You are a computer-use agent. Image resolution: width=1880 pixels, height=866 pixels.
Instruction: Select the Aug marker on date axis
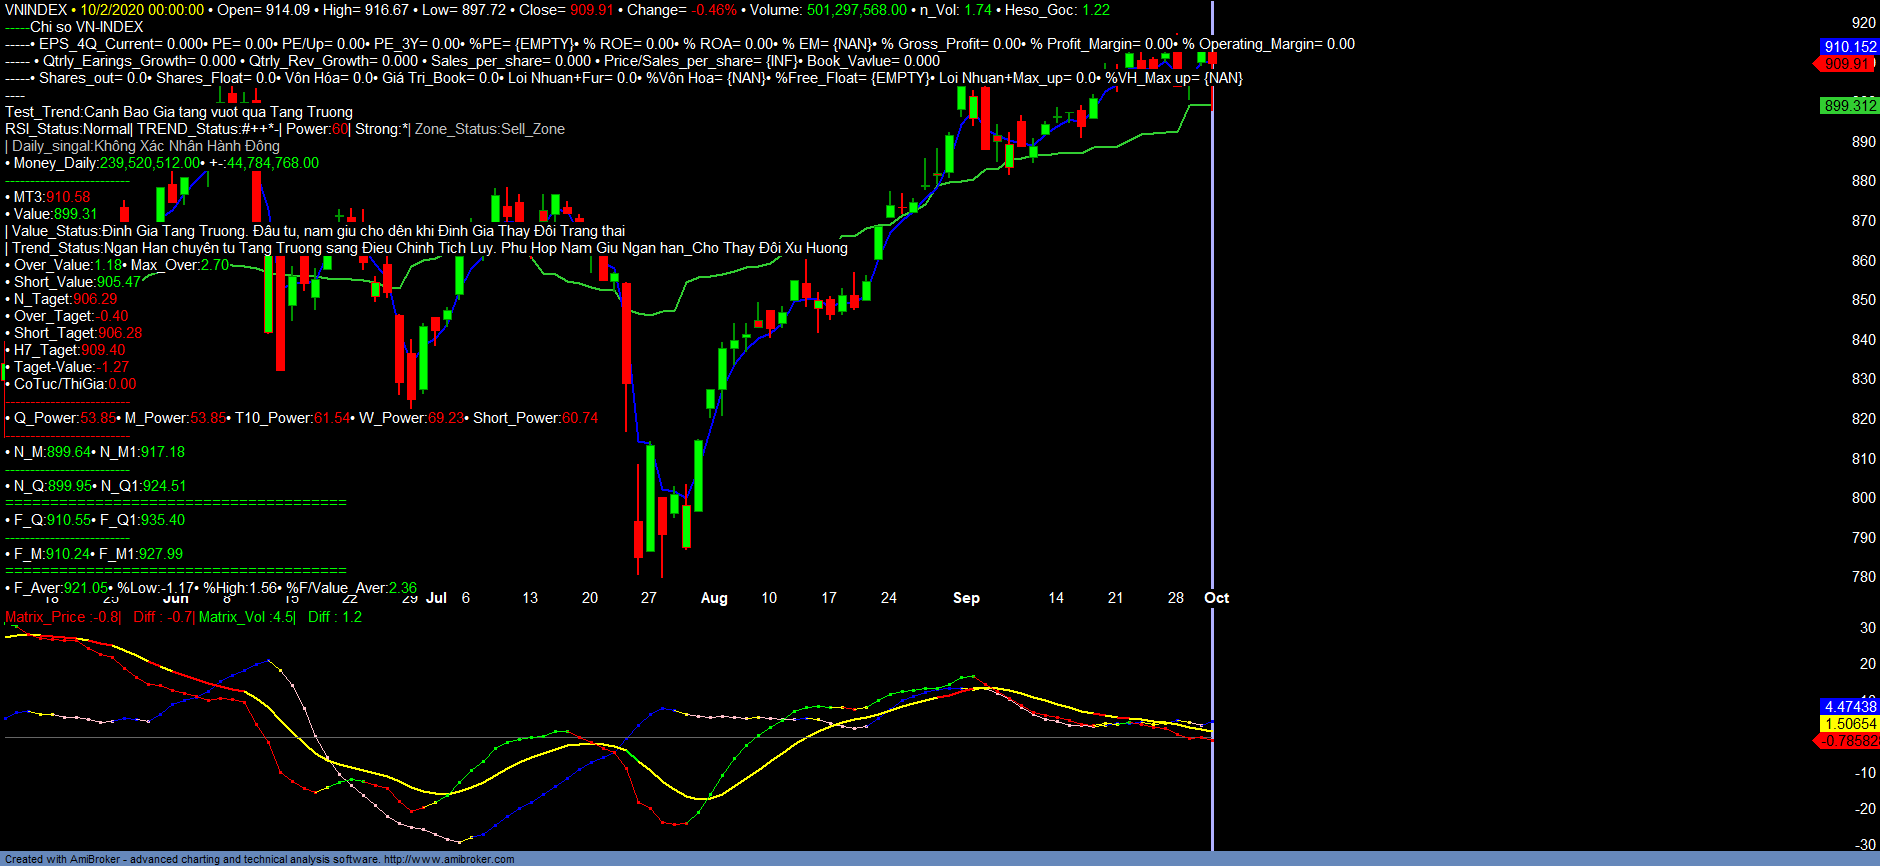click(x=714, y=598)
